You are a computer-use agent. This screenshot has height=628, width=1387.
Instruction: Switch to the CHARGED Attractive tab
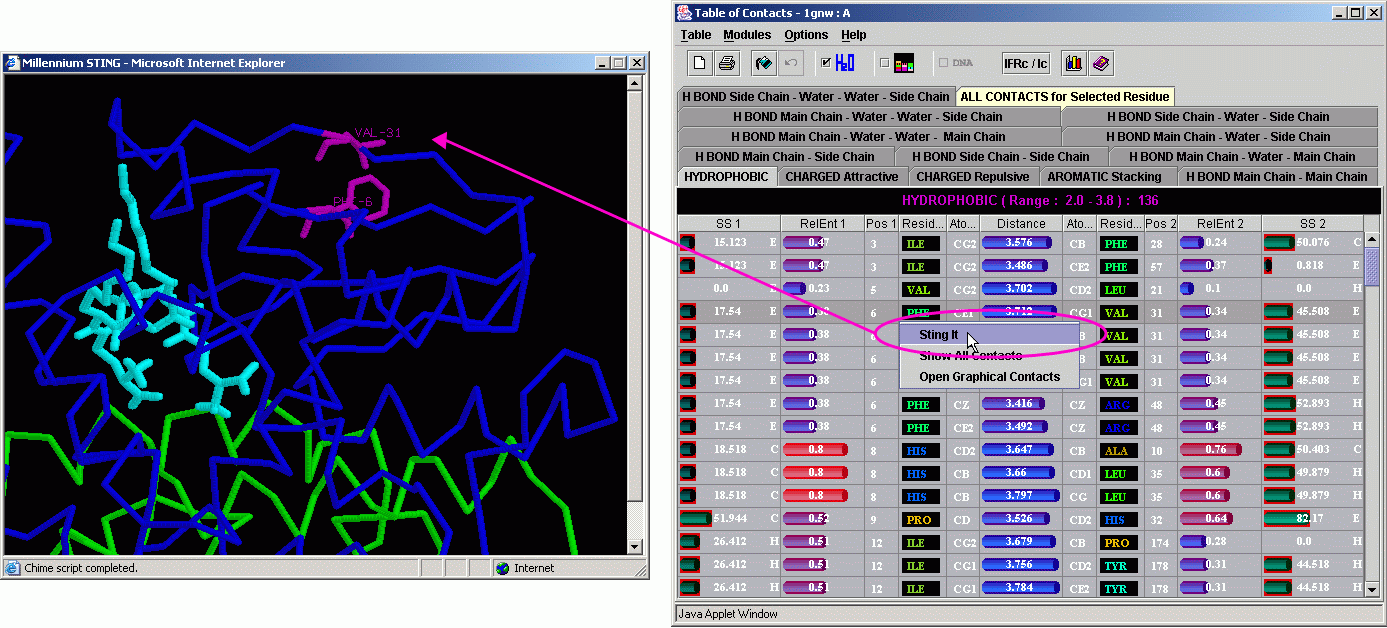(x=842, y=177)
